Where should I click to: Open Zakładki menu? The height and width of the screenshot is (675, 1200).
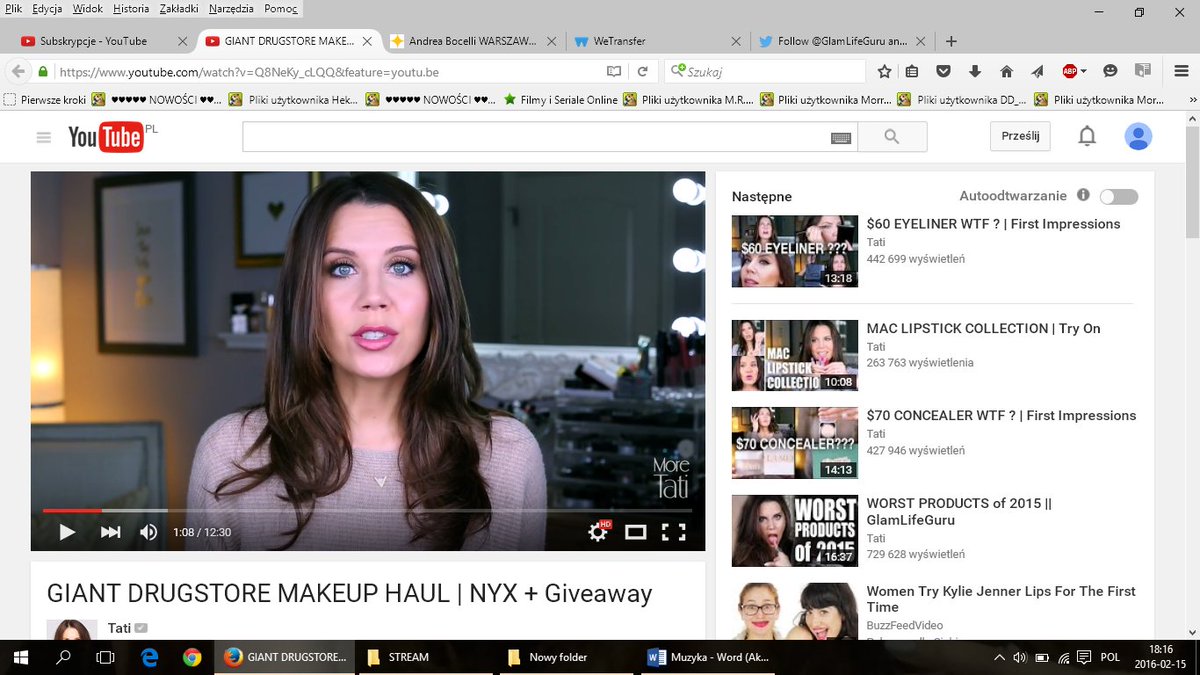(x=179, y=9)
